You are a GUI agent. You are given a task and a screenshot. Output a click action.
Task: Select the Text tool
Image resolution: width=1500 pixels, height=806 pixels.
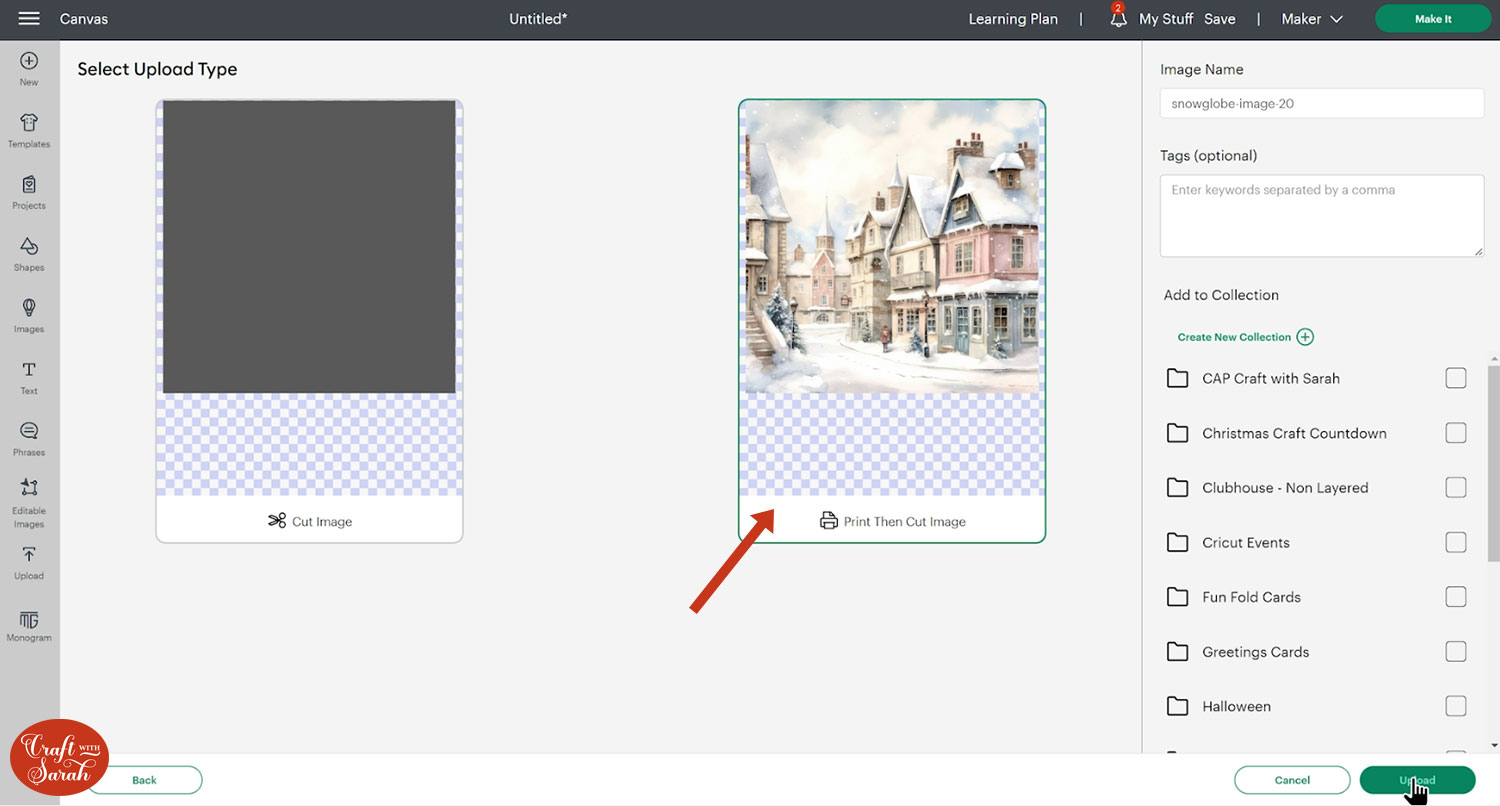coord(29,376)
